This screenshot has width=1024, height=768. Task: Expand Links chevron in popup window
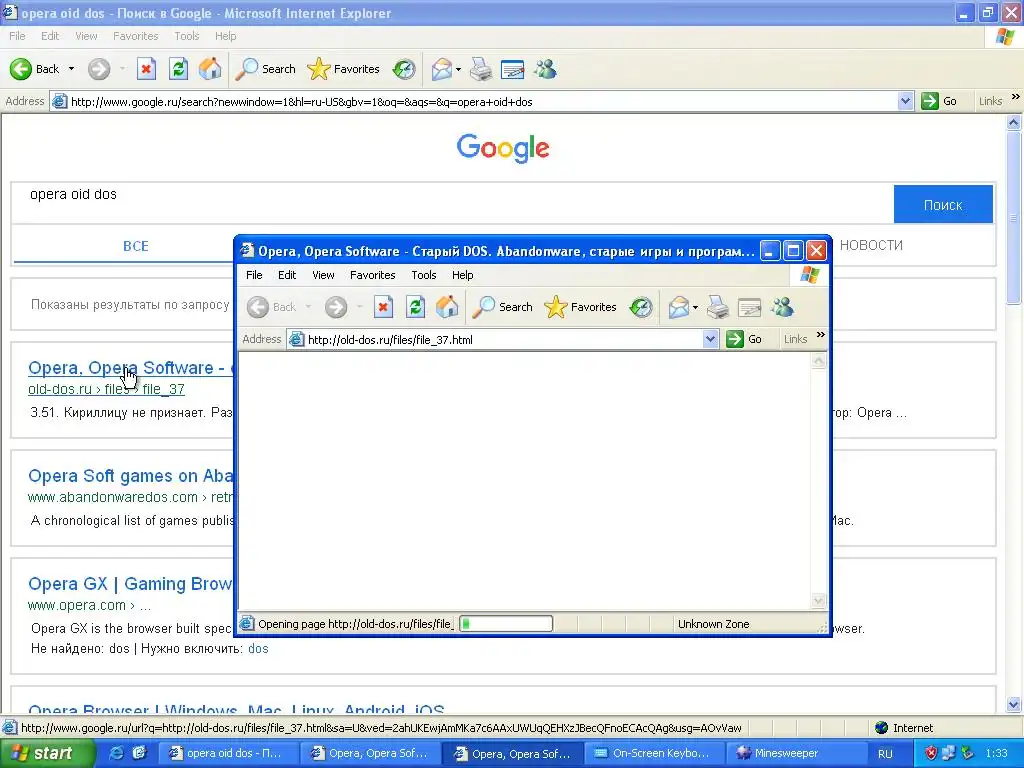click(821, 335)
